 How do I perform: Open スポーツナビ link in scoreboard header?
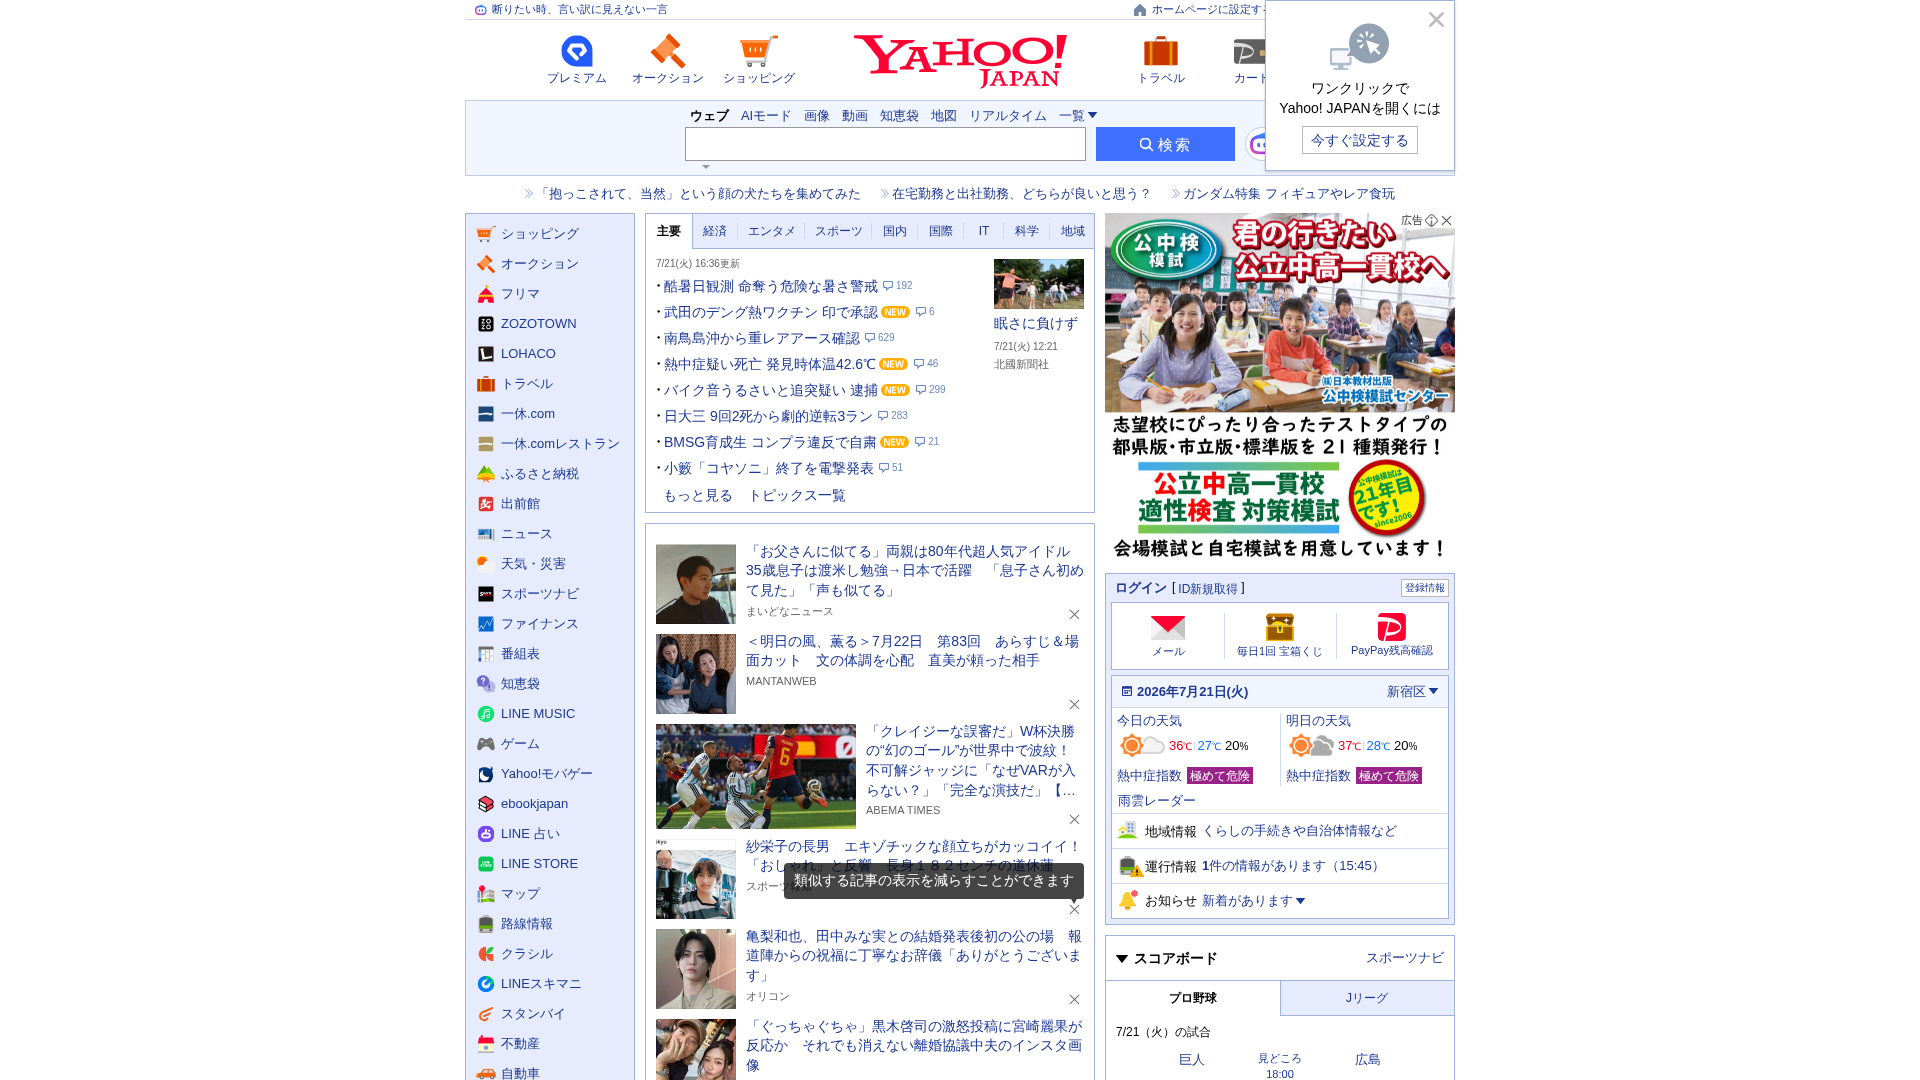pos(1405,958)
